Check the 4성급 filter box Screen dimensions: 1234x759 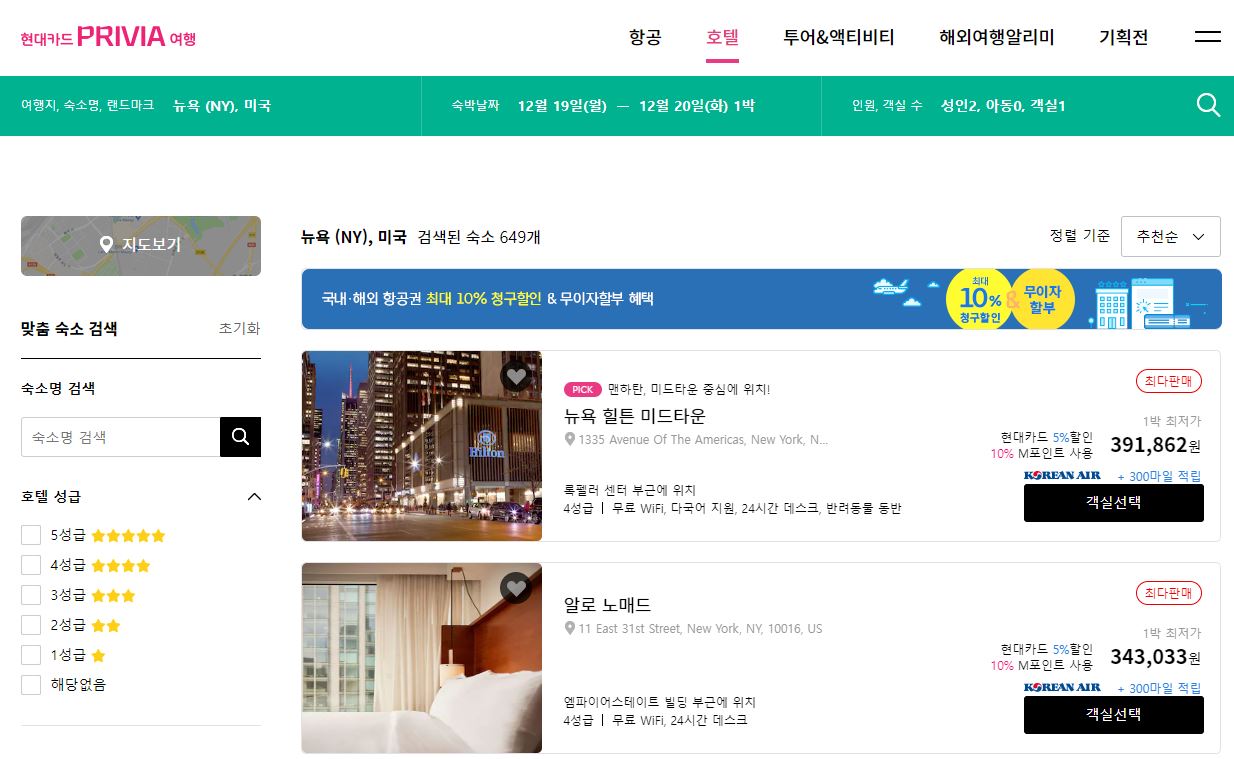pos(31,566)
